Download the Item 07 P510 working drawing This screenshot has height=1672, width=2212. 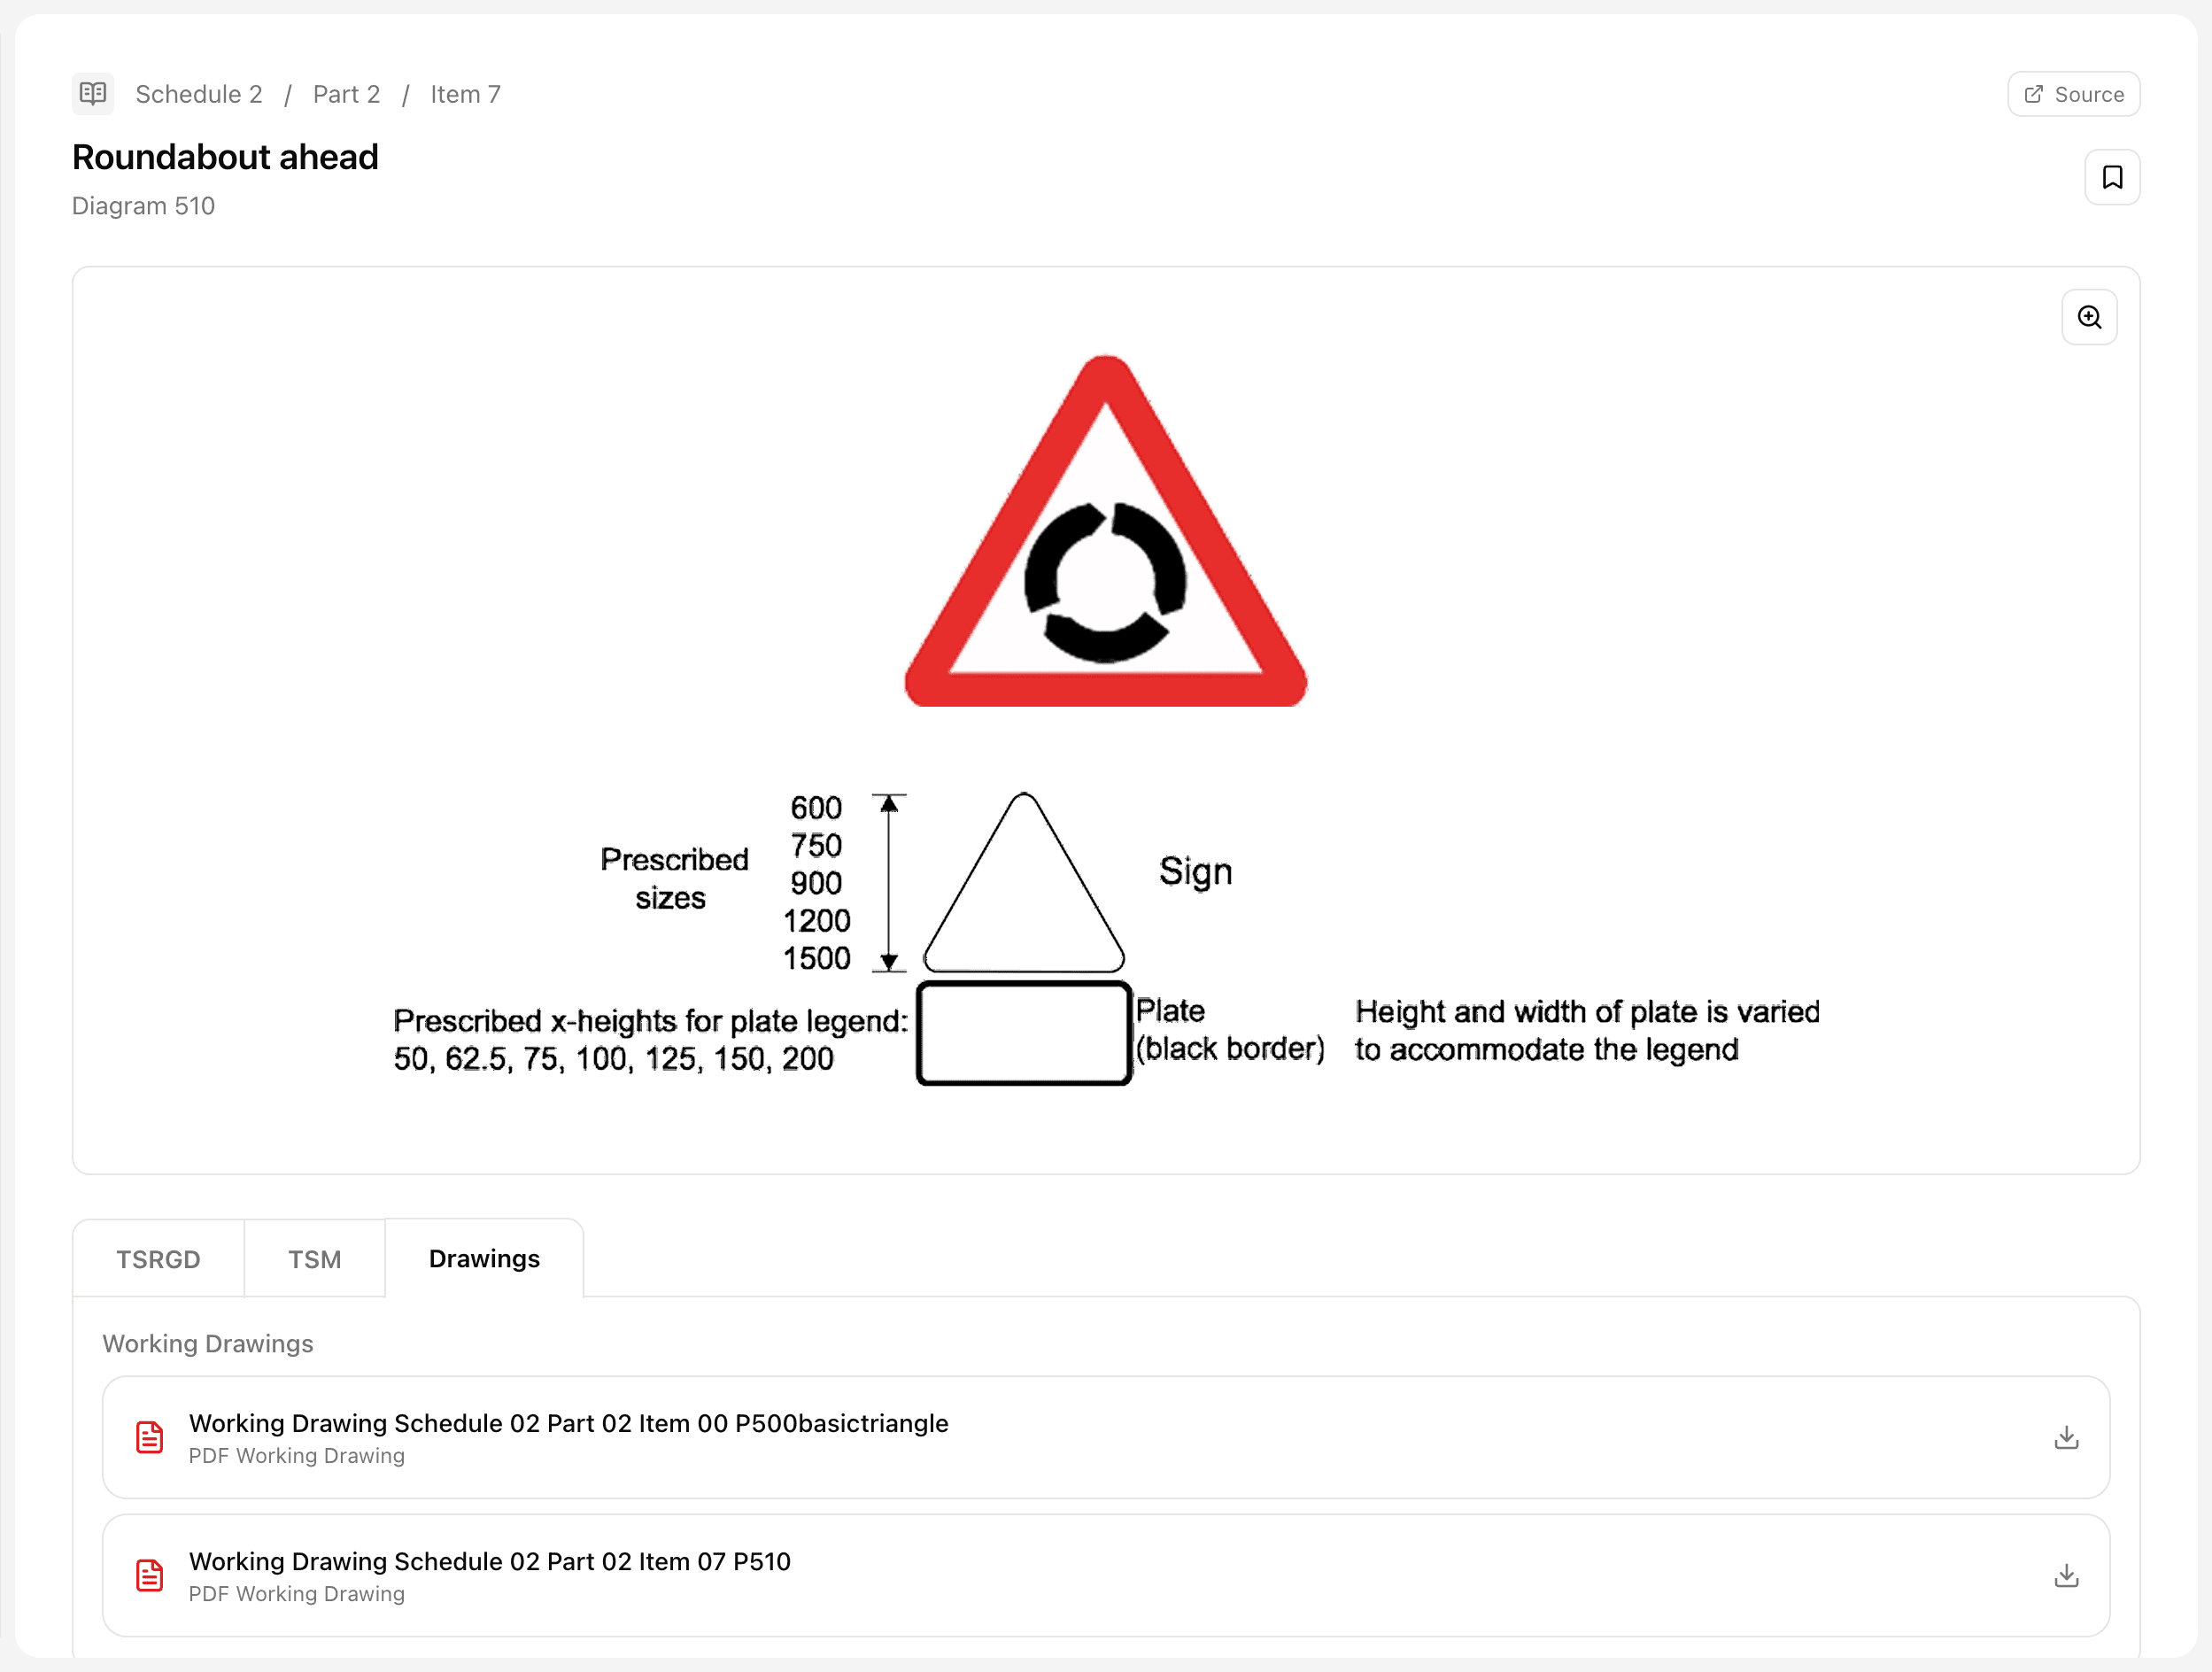click(2066, 1575)
